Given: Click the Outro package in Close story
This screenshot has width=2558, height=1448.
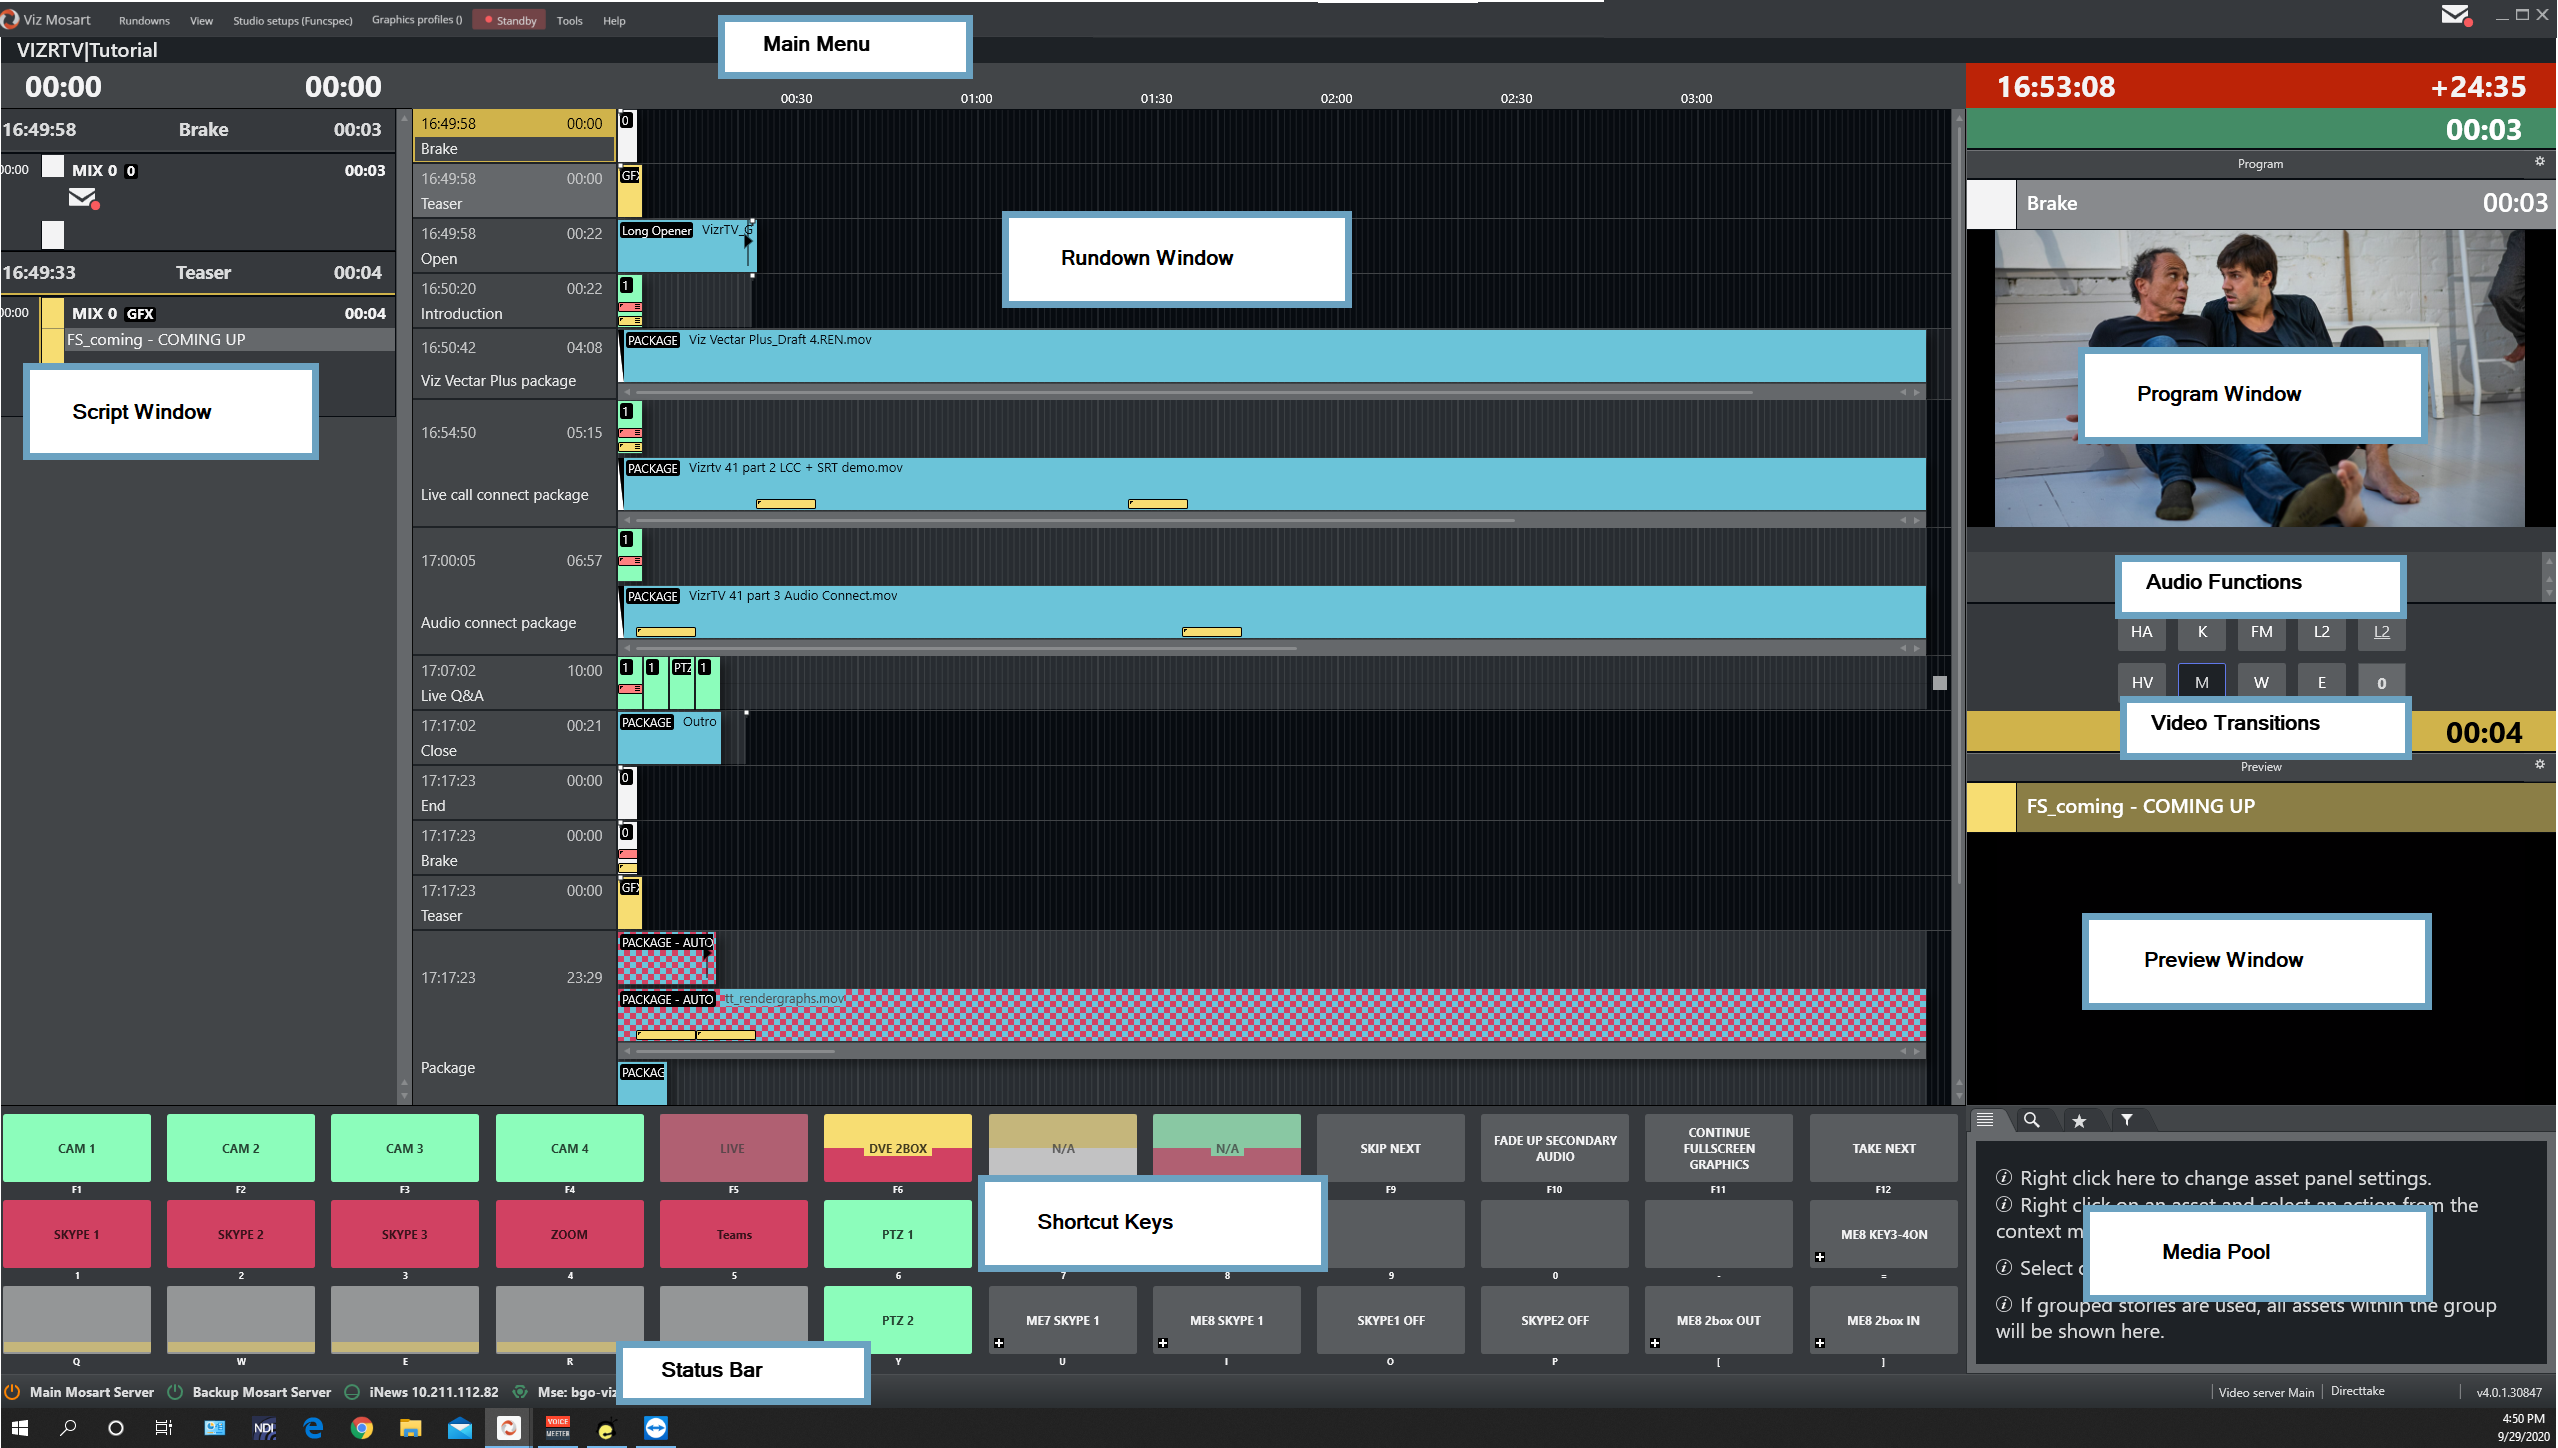Looking at the screenshot, I should click(669, 738).
